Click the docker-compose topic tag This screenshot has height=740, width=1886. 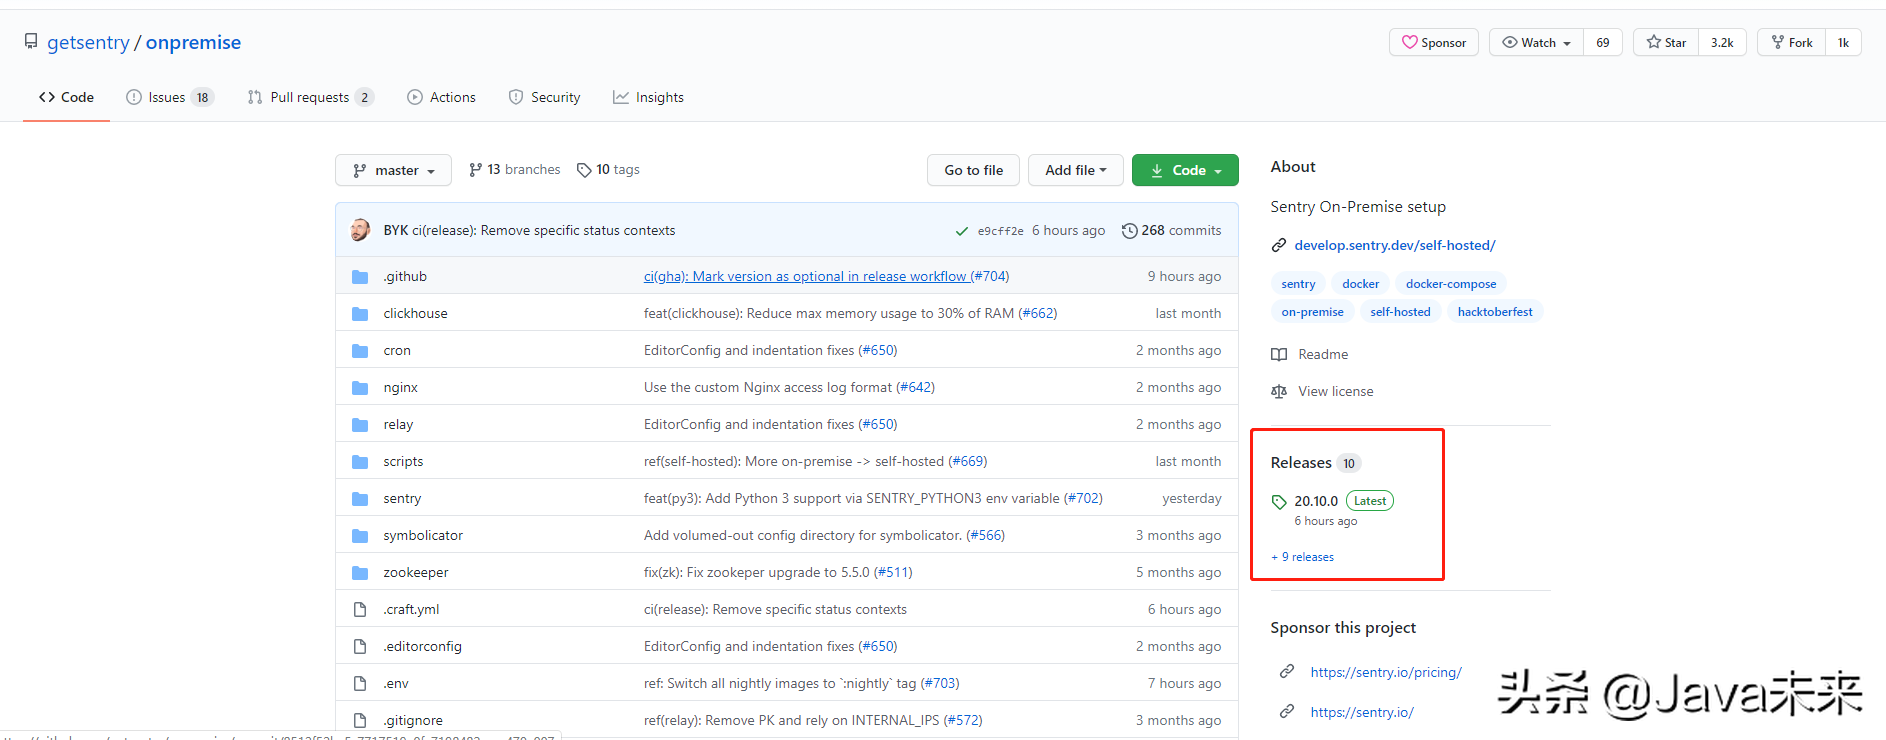pos(1451,284)
